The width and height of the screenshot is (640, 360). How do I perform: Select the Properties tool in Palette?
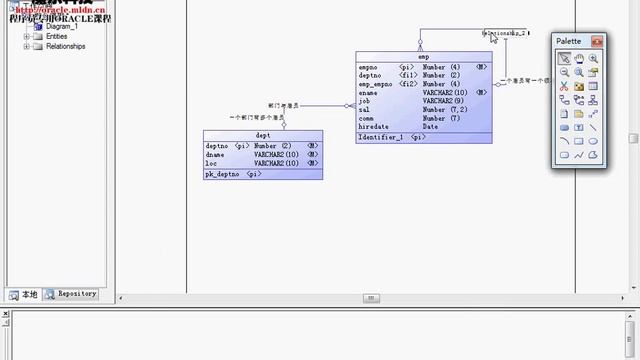[x=593, y=73]
